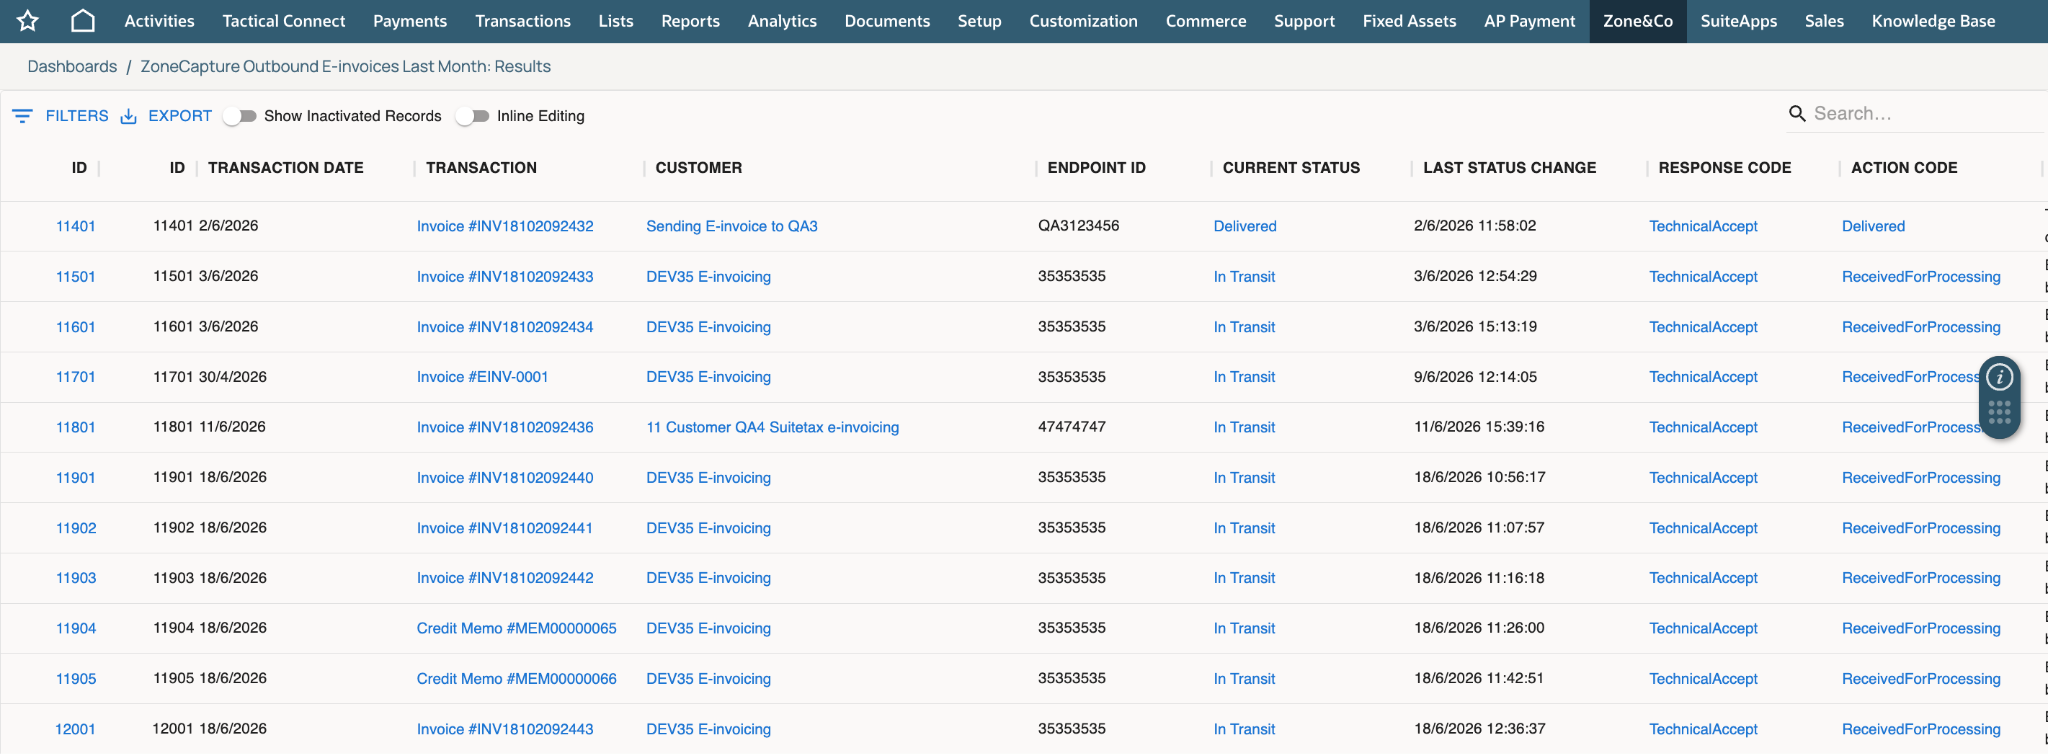The width and height of the screenshot is (2048, 754).
Task: Click ReceivedForProcessing in row 11901
Action: (1921, 478)
